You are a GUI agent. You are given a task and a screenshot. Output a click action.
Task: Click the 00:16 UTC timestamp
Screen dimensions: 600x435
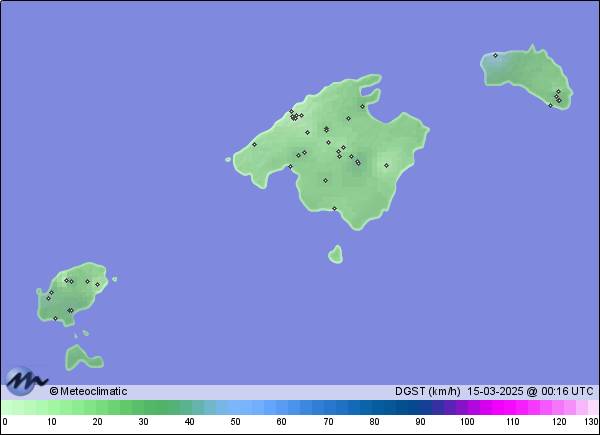(x=567, y=391)
